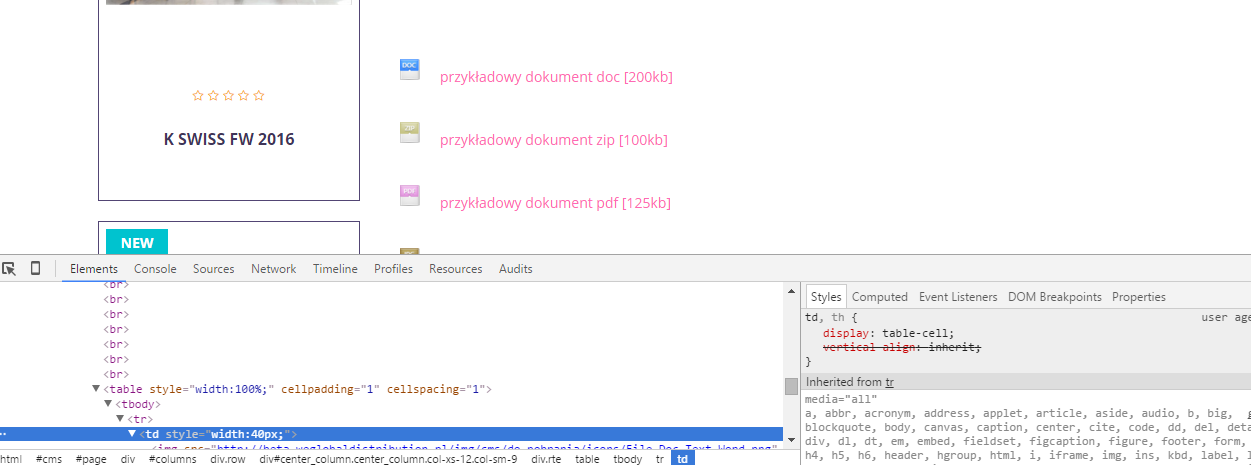Screen dimensions: 1251x465
Task: Open przykładowy dokument pdf link
Action: (x=555, y=203)
